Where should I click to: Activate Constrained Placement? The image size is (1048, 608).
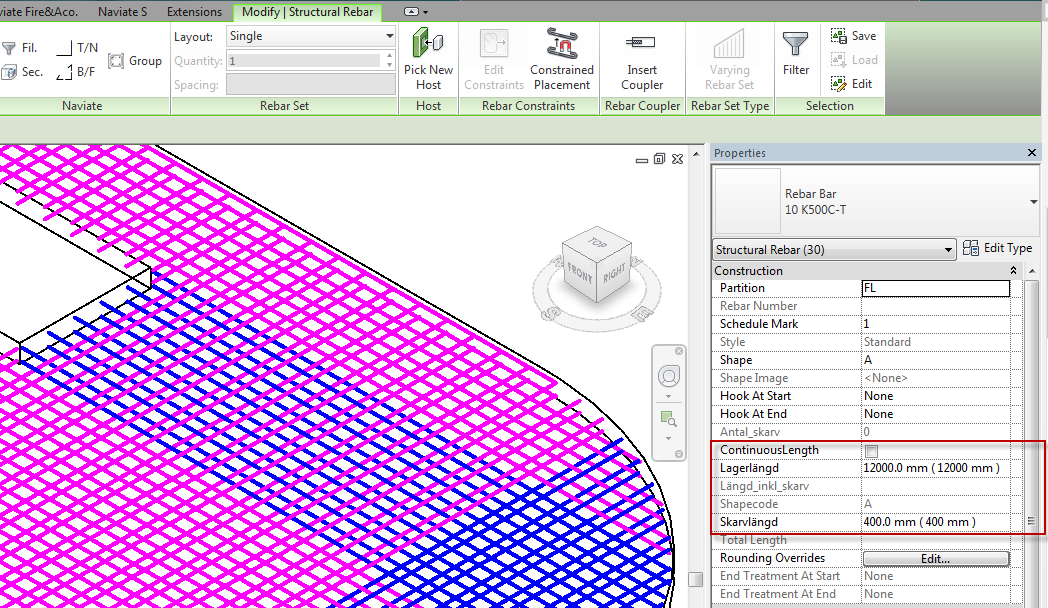pyautogui.click(x=561, y=60)
